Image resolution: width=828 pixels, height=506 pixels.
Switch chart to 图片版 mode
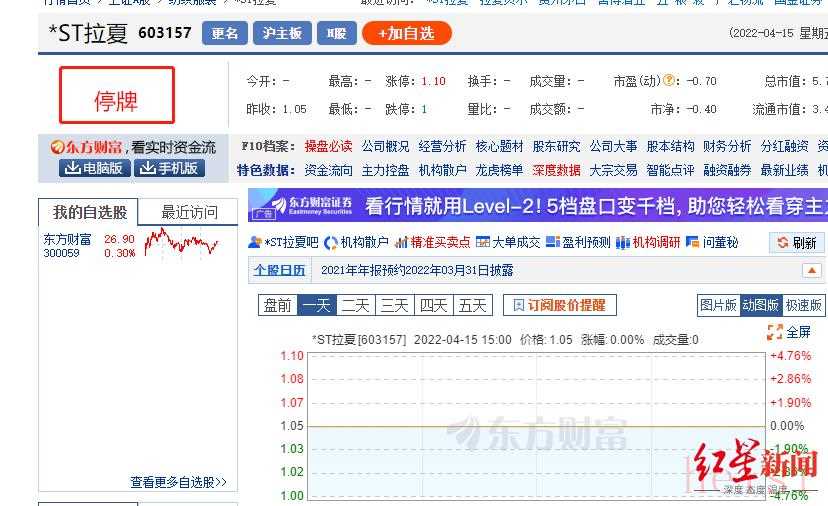click(x=718, y=305)
